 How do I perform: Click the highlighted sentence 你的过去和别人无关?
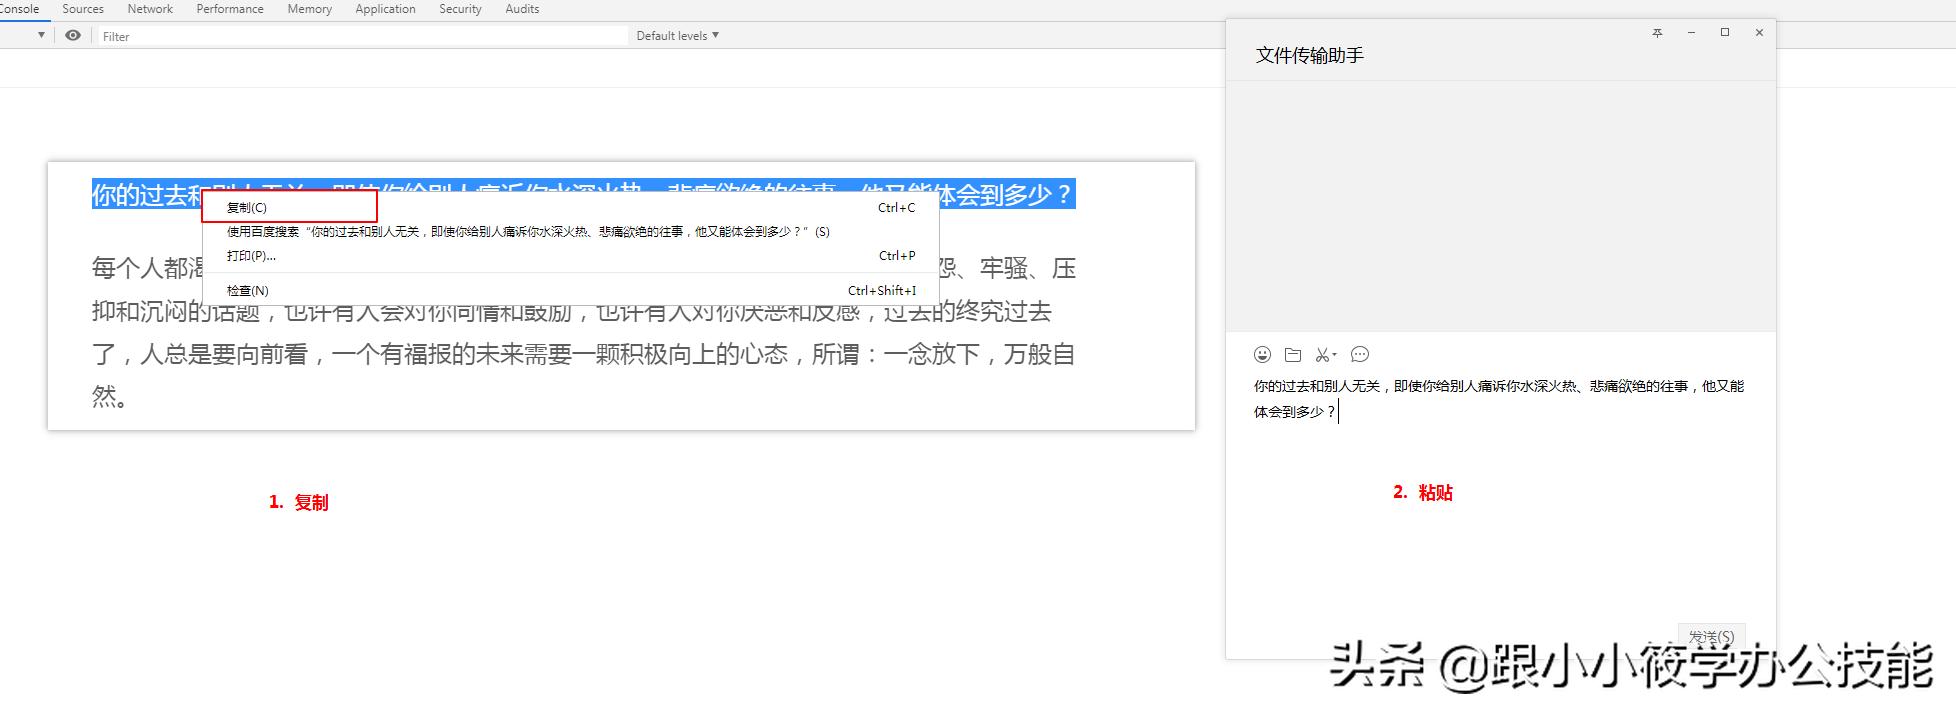(x=583, y=194)
